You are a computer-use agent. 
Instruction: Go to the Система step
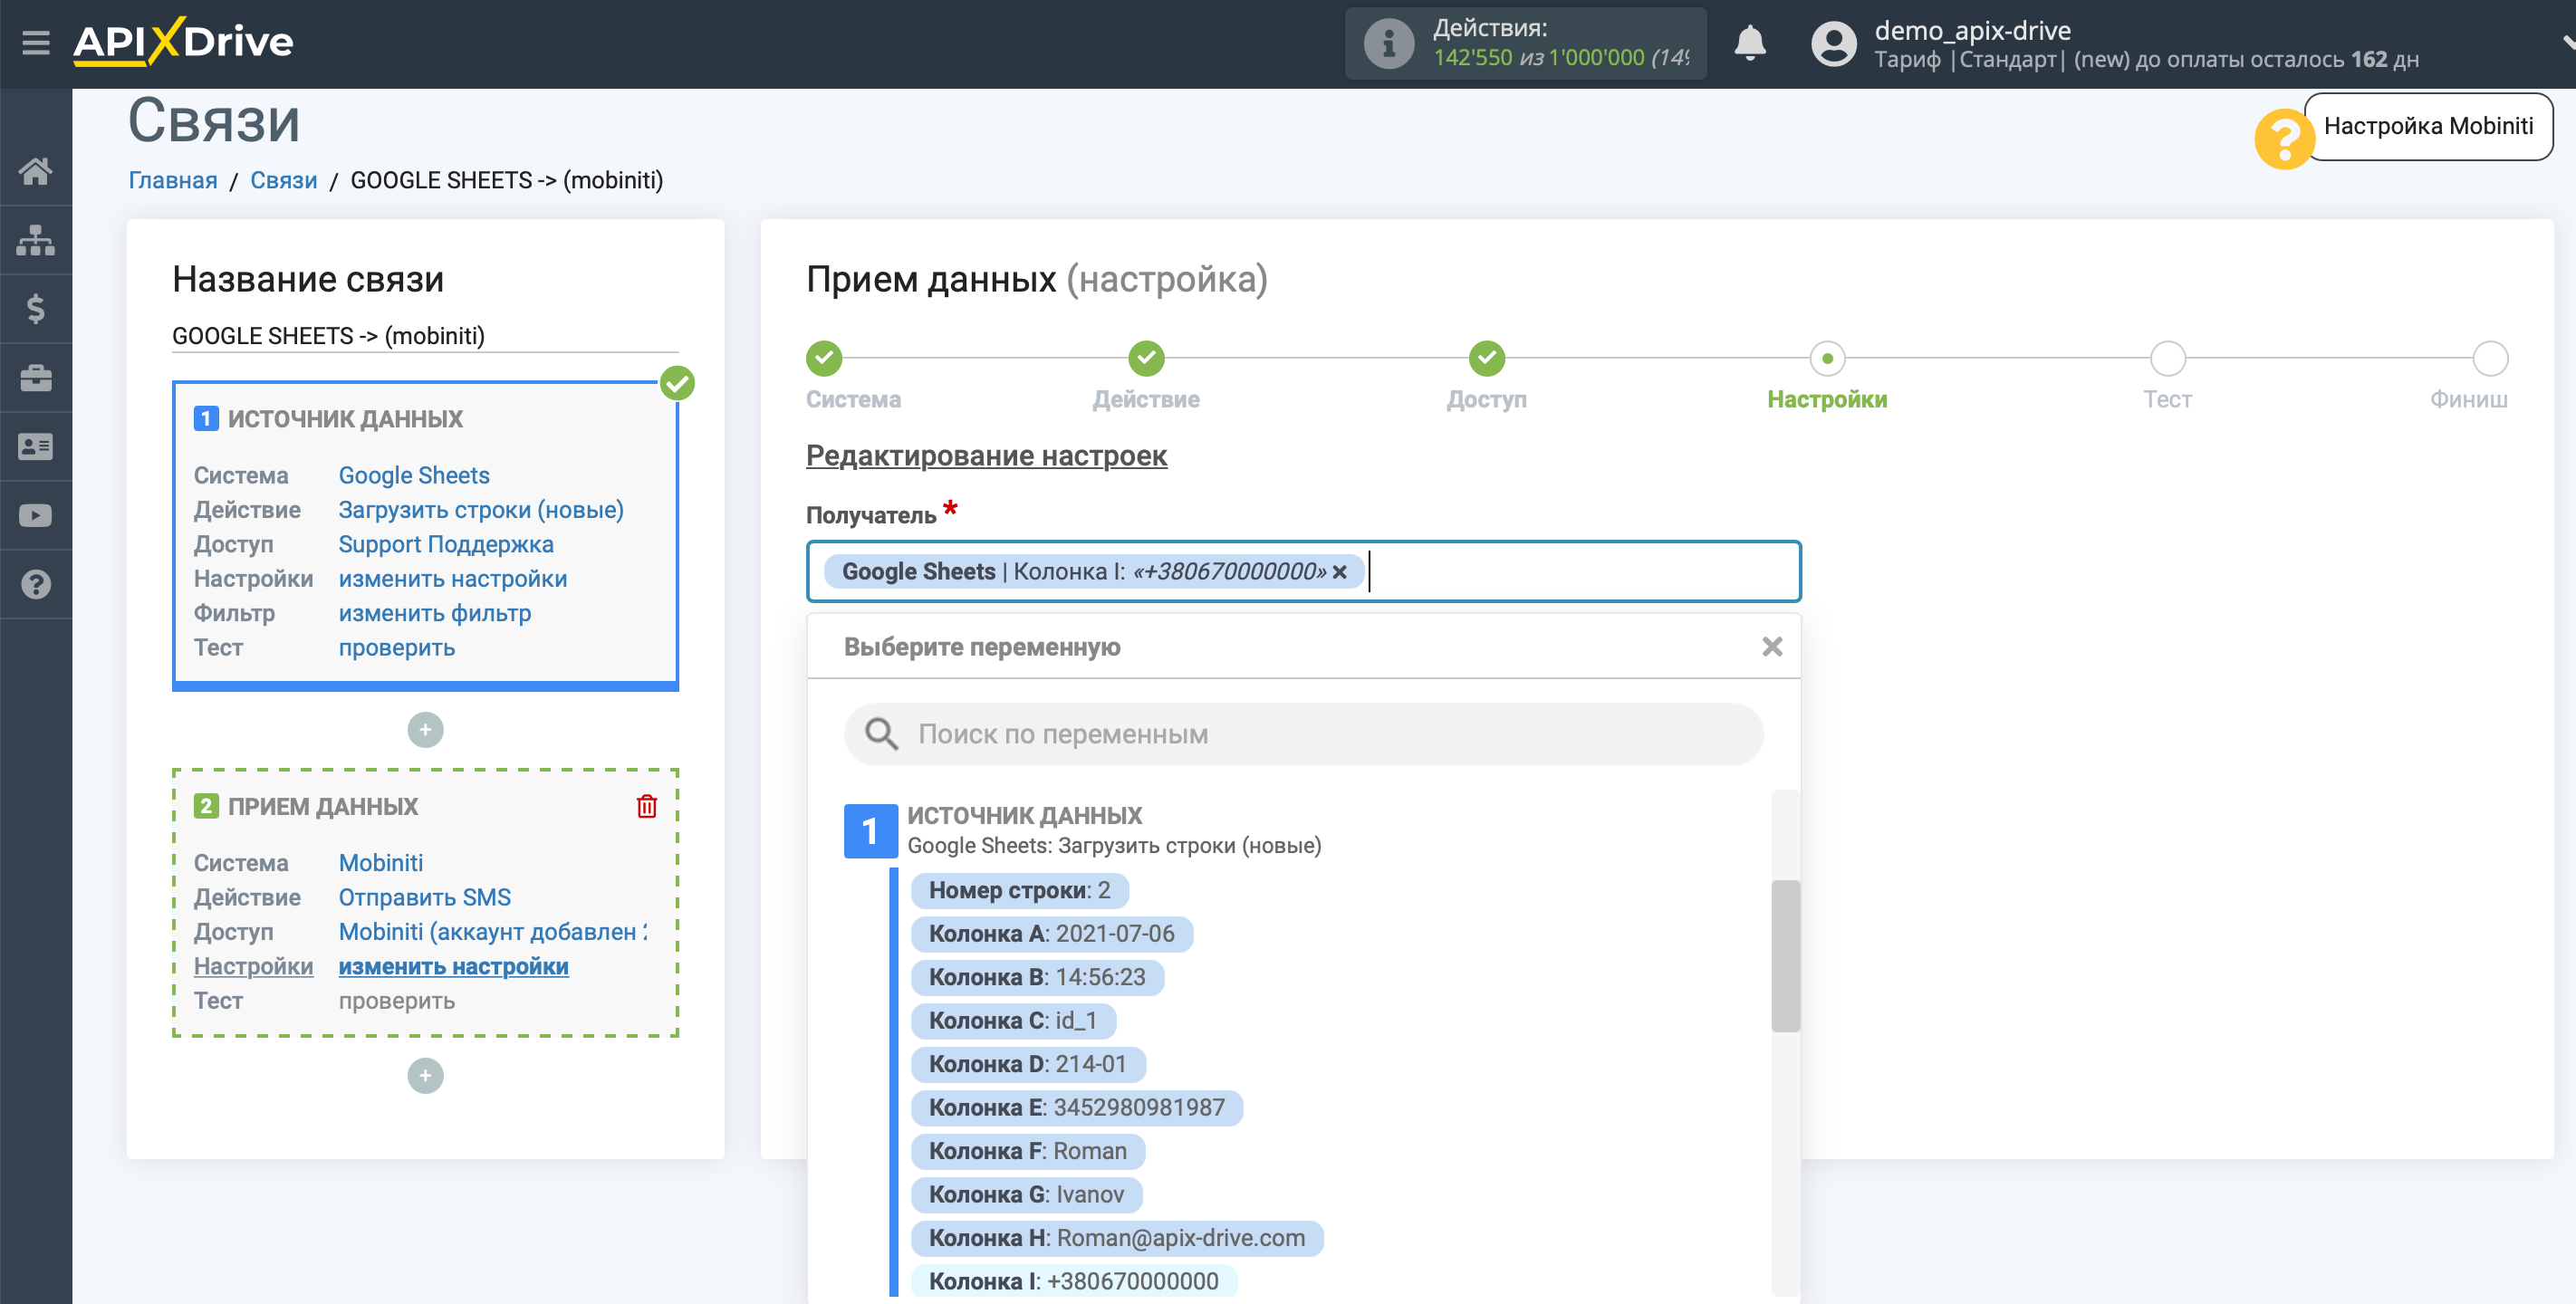tap(824, 358)
